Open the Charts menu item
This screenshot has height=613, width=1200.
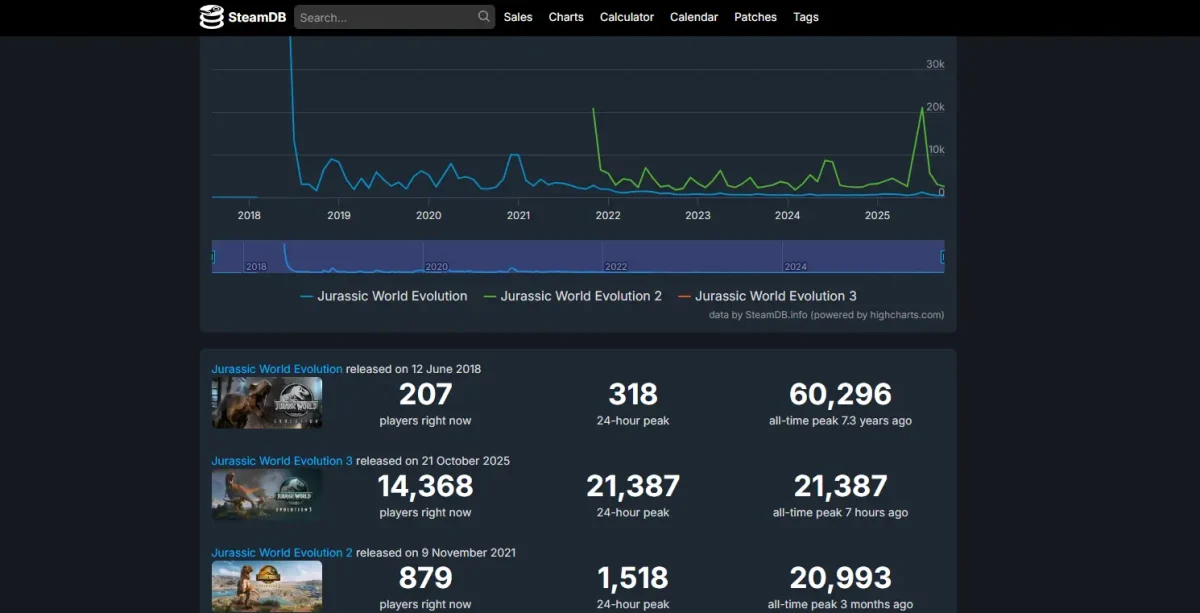pos(566,17)
